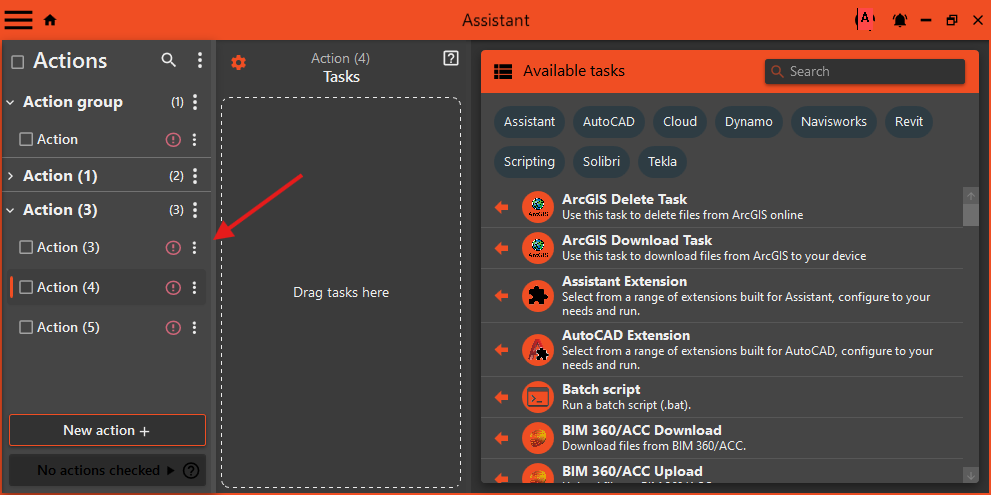Image resolution: width=991 pixels, height=495 pixels.
Task: Click warning icon next to Action (5)
Action: point(173,328)
